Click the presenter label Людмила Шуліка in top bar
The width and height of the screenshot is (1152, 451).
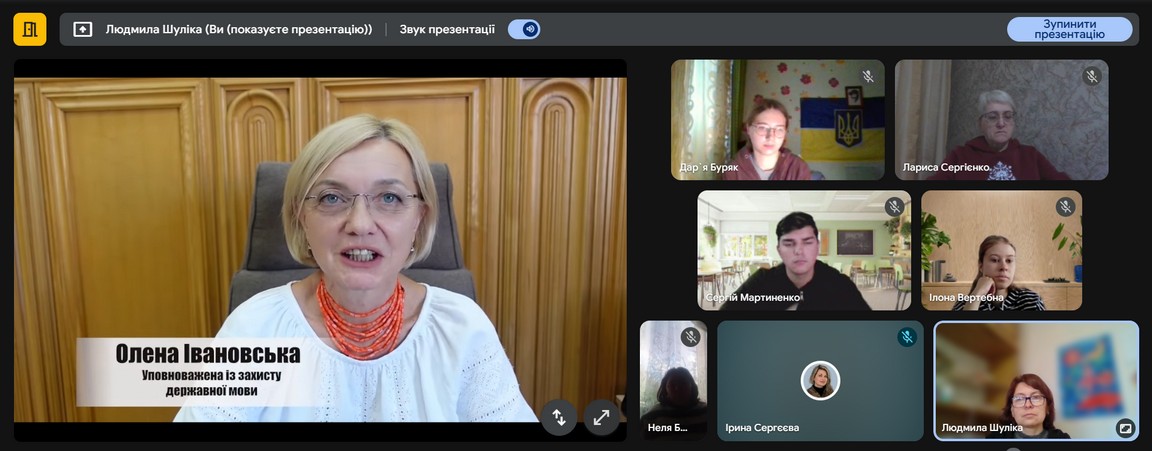coord(238,29)
